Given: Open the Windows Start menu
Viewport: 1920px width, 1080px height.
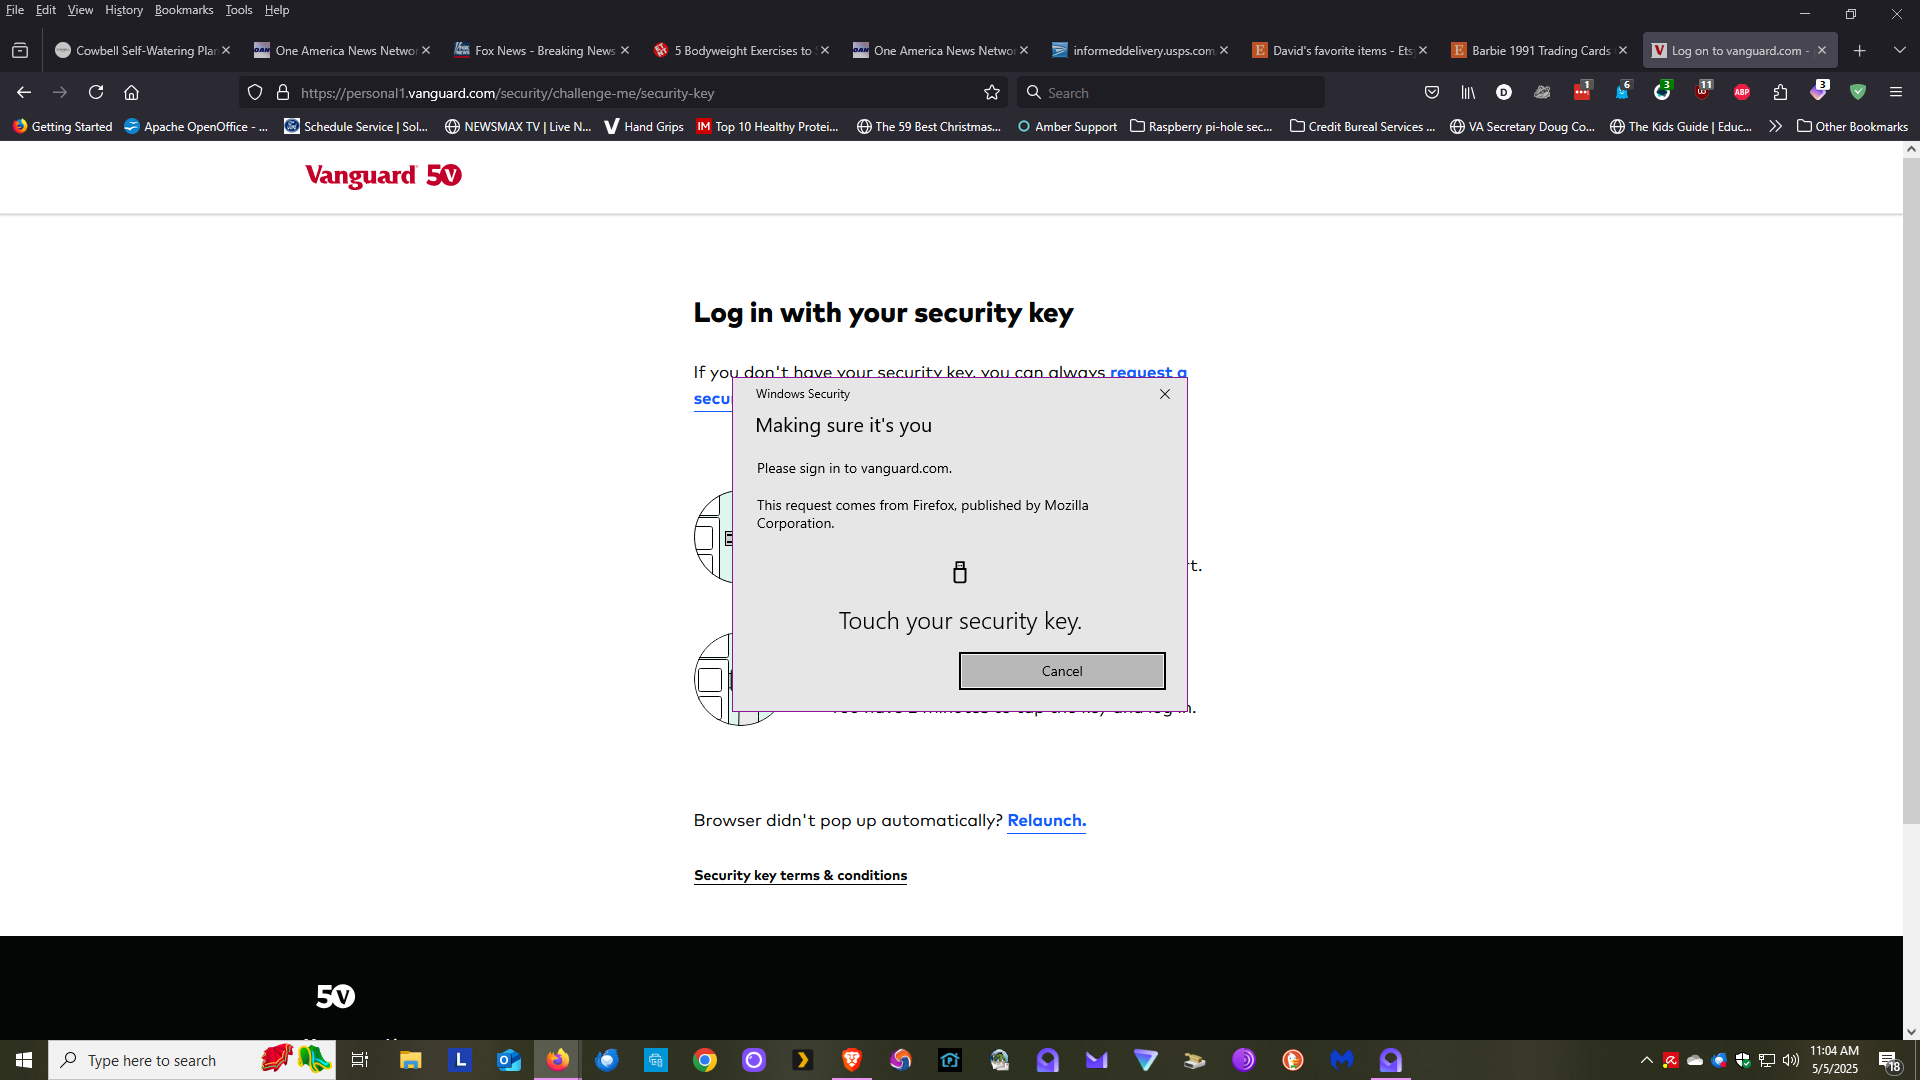Looking at the screenshot, I should tap(24, 1060).
